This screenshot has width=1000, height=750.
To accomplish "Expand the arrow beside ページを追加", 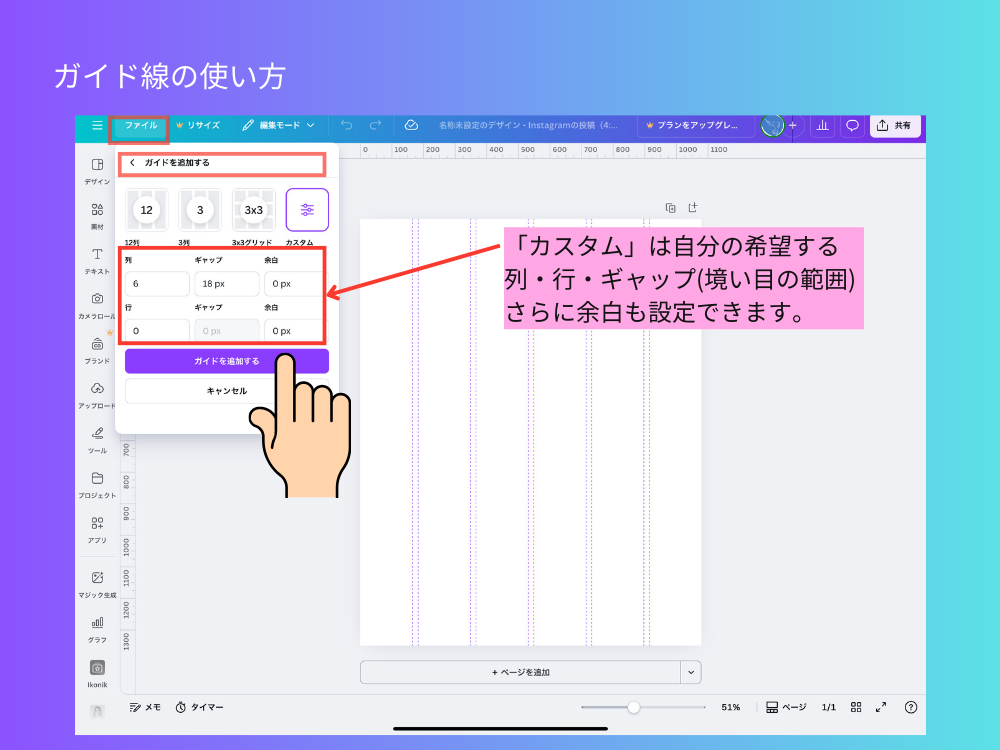I will tap(691, 672).
